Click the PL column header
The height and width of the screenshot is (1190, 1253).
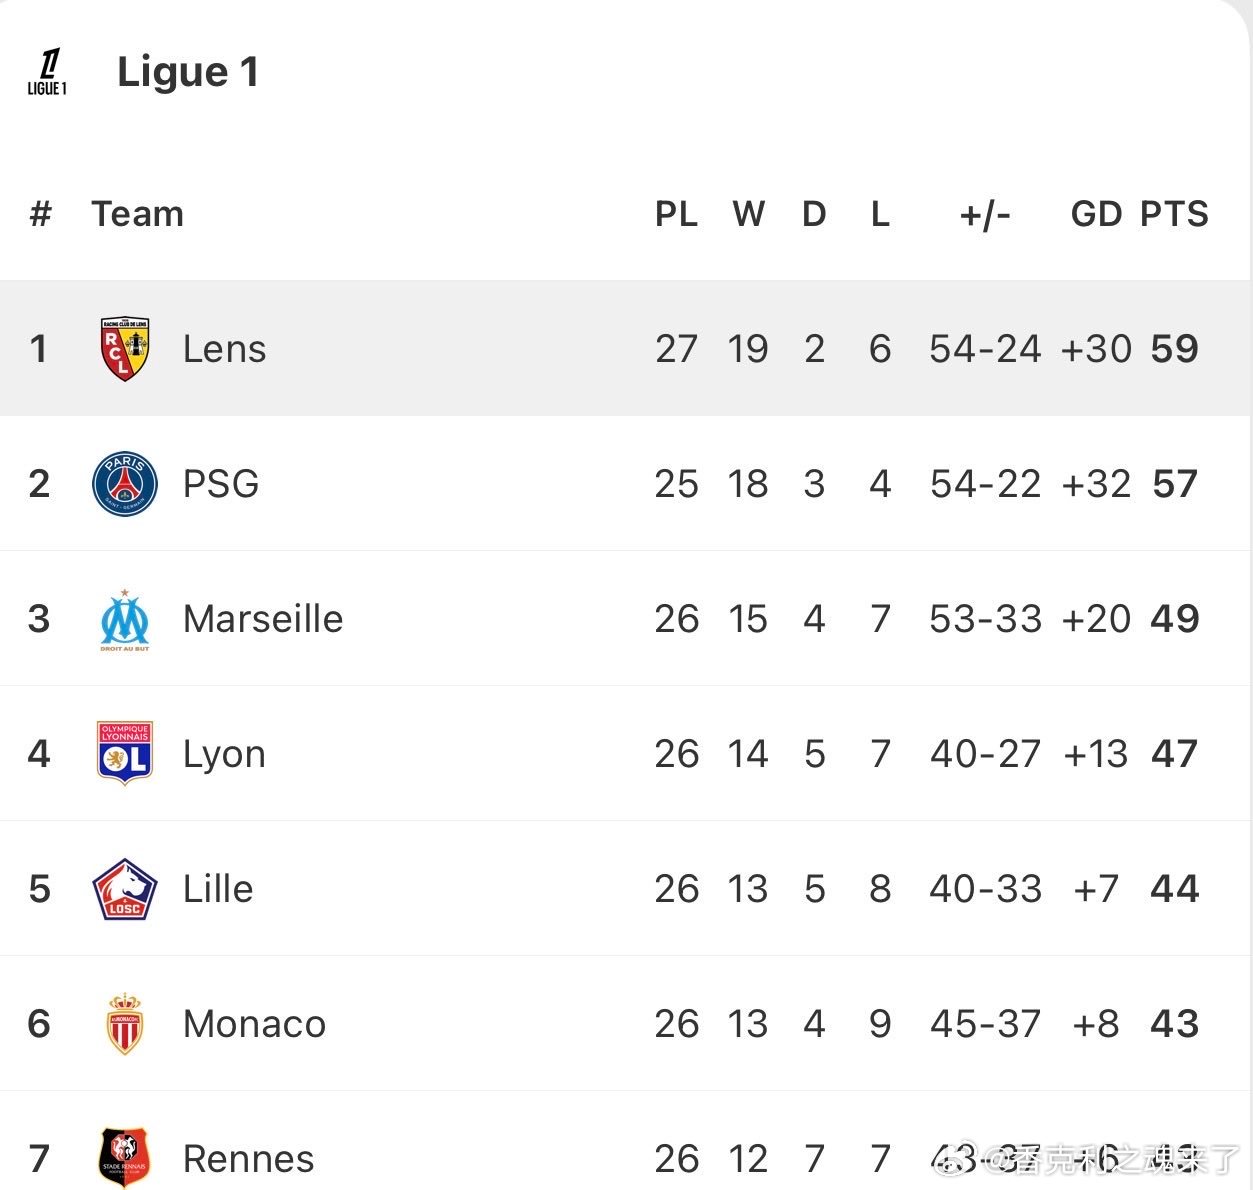tap(676, 214)
